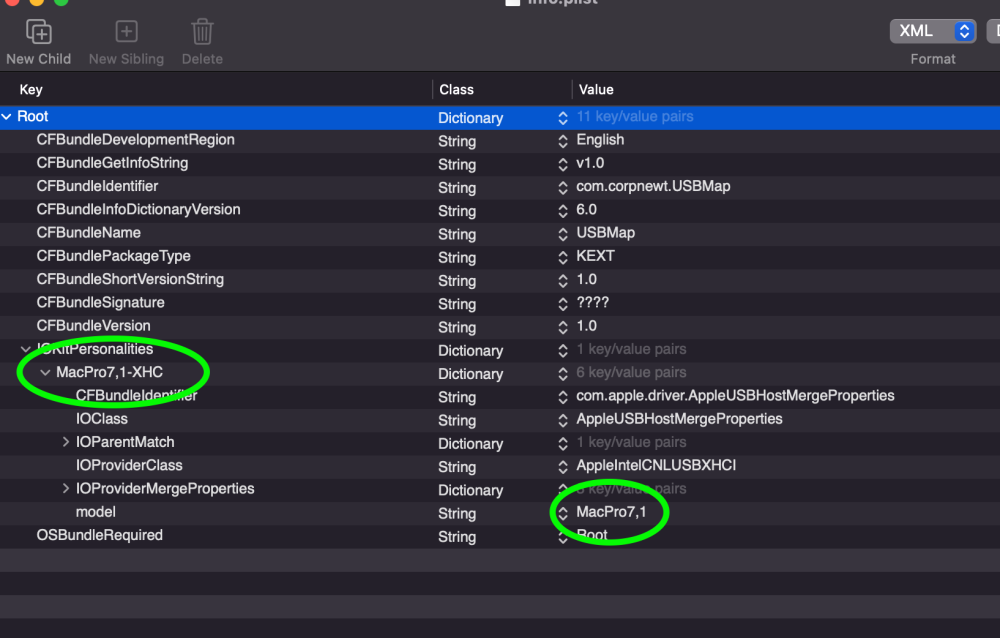
Task: Click the value AppleIntelCNLUSBXHCI
Action: click(656, 465)
